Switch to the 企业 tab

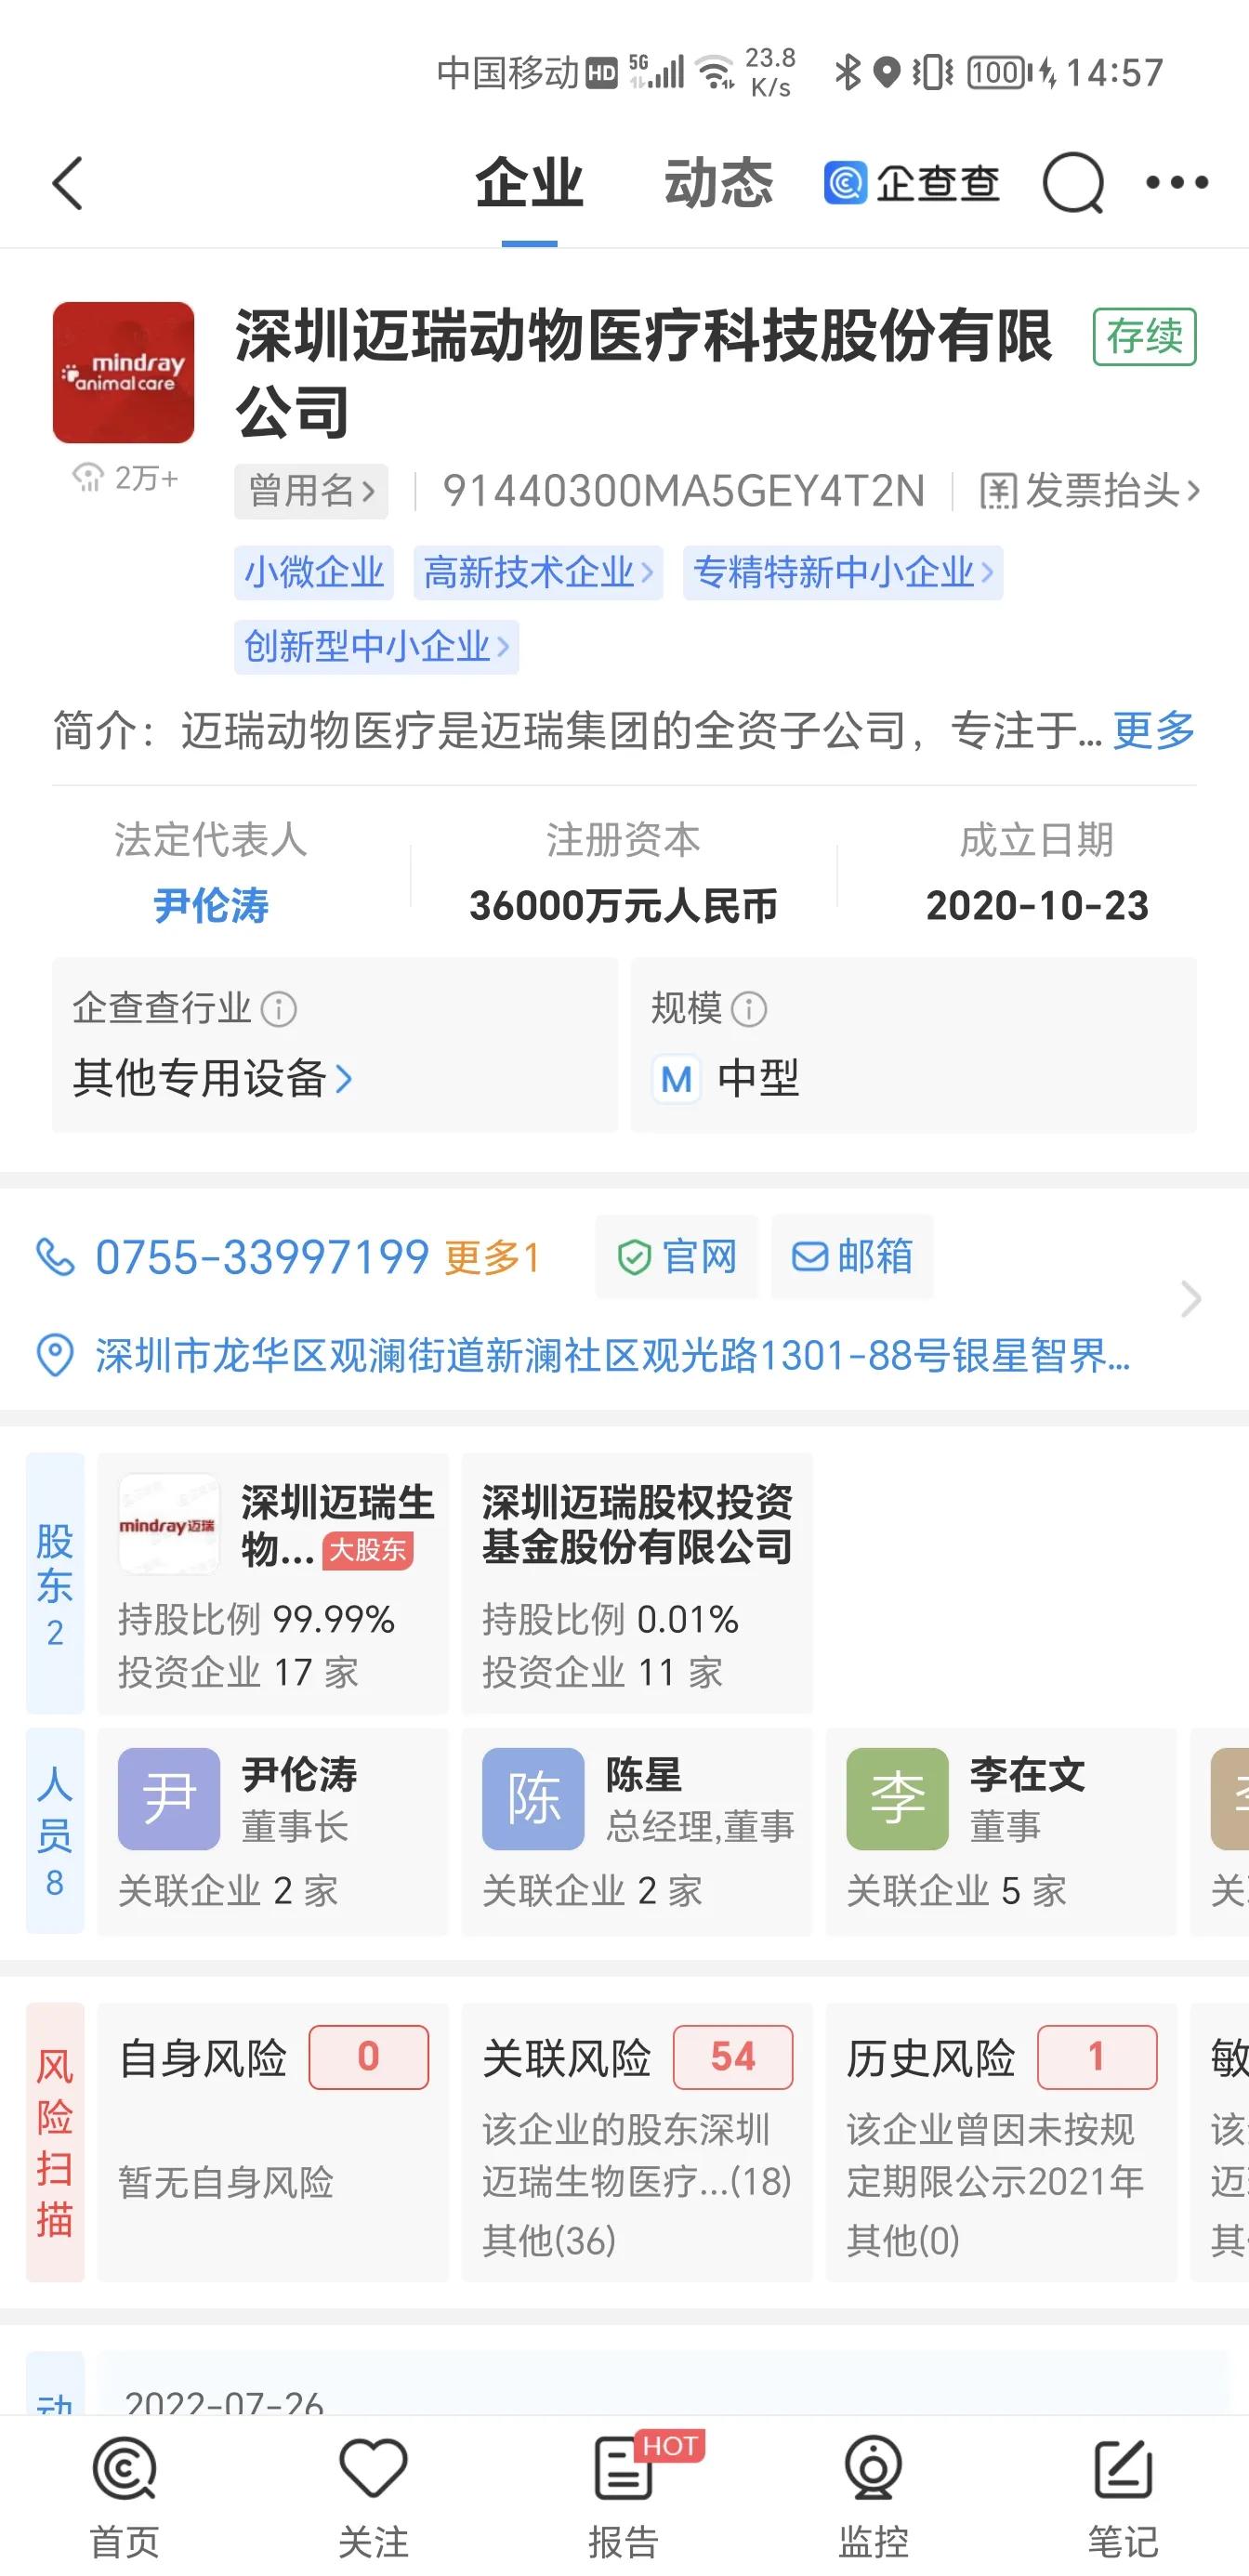[529, 183]
